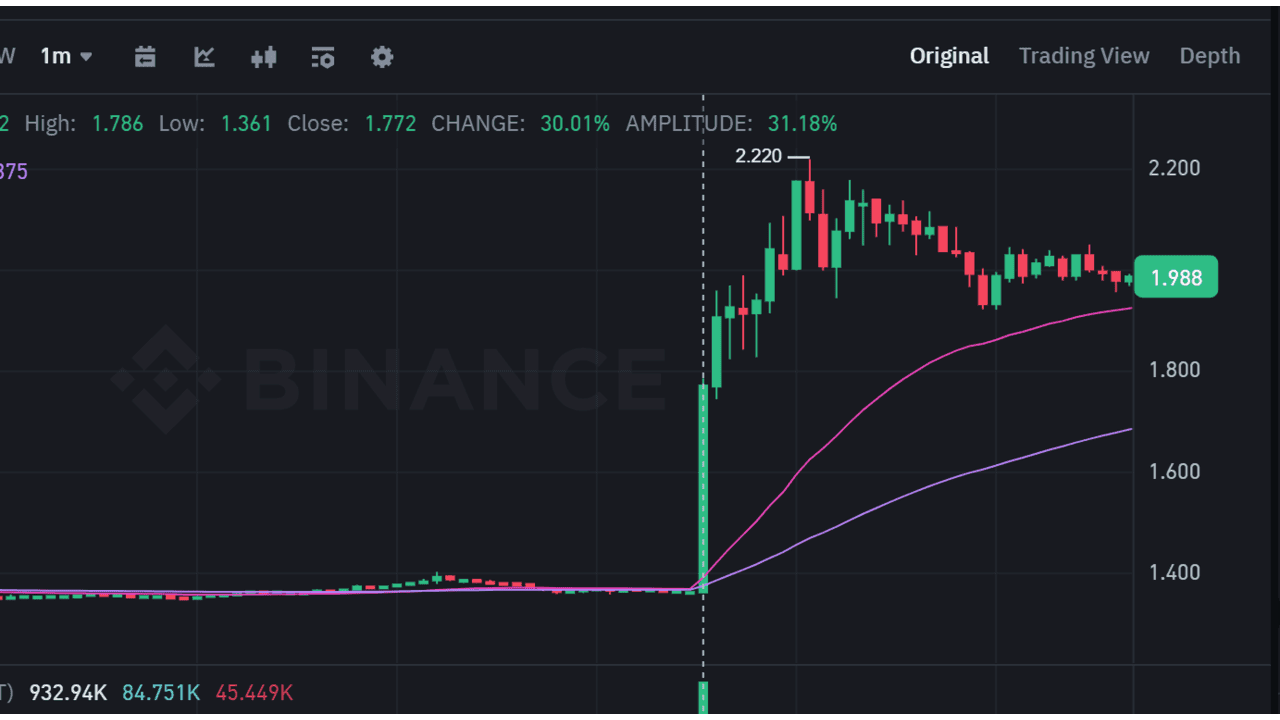This screenshot has height=720, width=1280.
Task: Click the 2.220 high price marker
Action: coord(759,156)
